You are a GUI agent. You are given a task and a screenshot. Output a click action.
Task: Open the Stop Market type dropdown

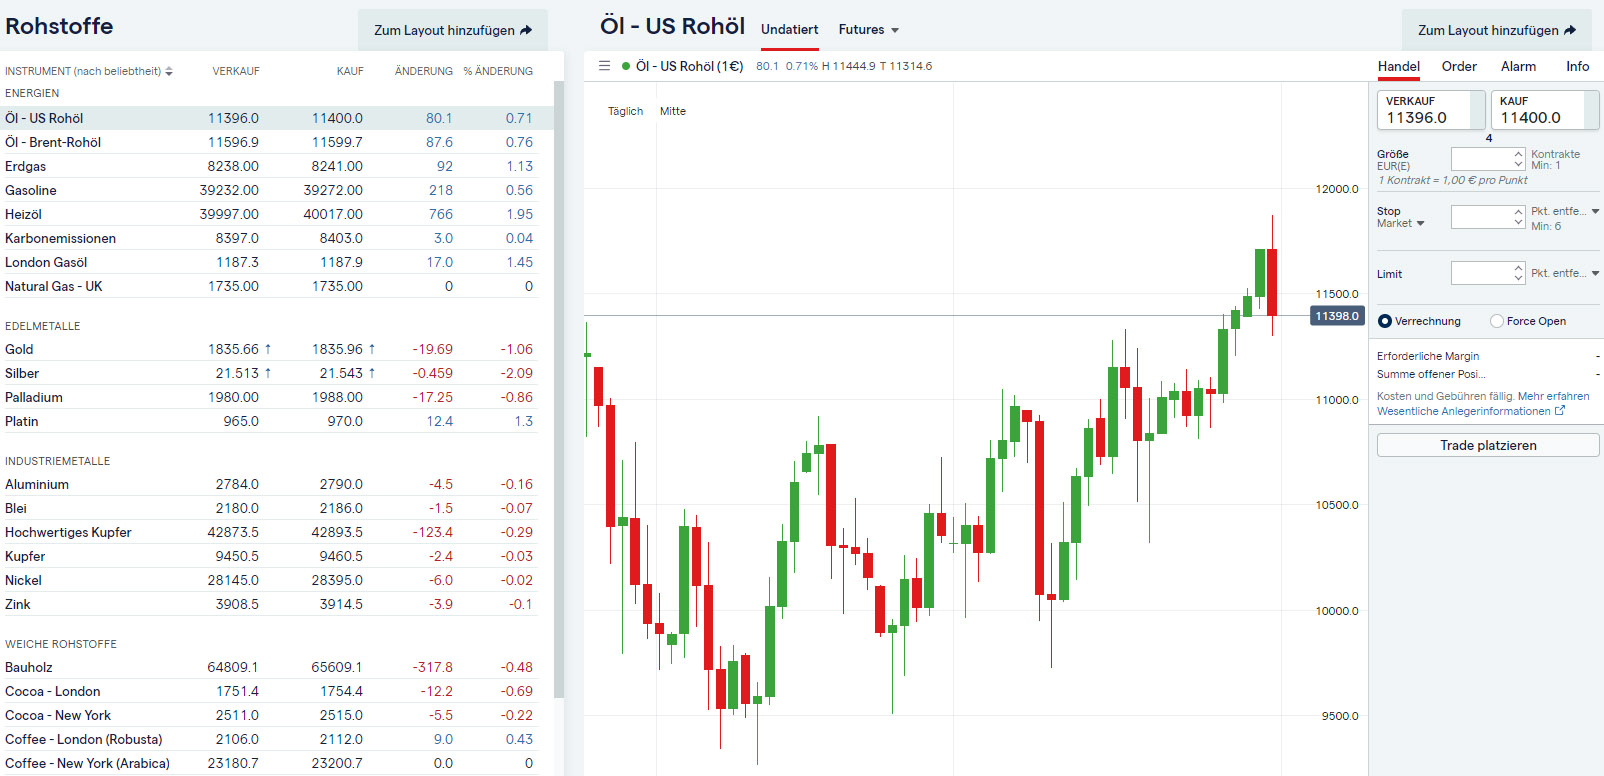coord(1401,224)
